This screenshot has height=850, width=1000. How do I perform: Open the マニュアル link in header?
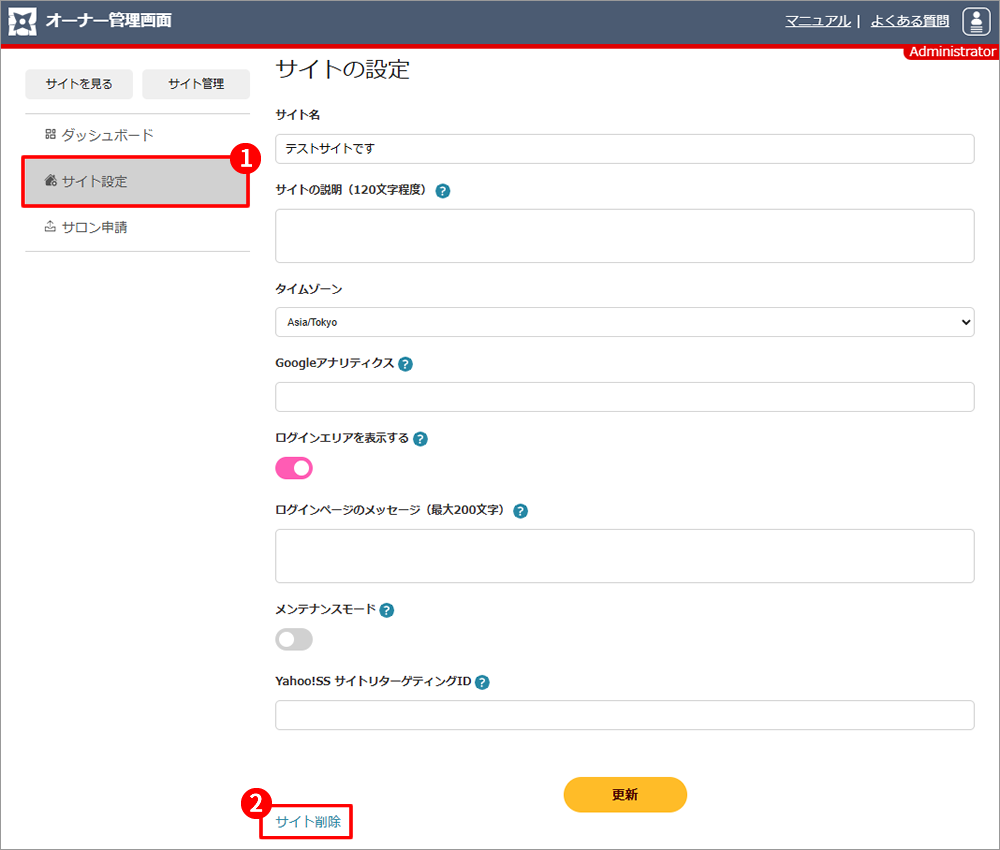(817, 21)
